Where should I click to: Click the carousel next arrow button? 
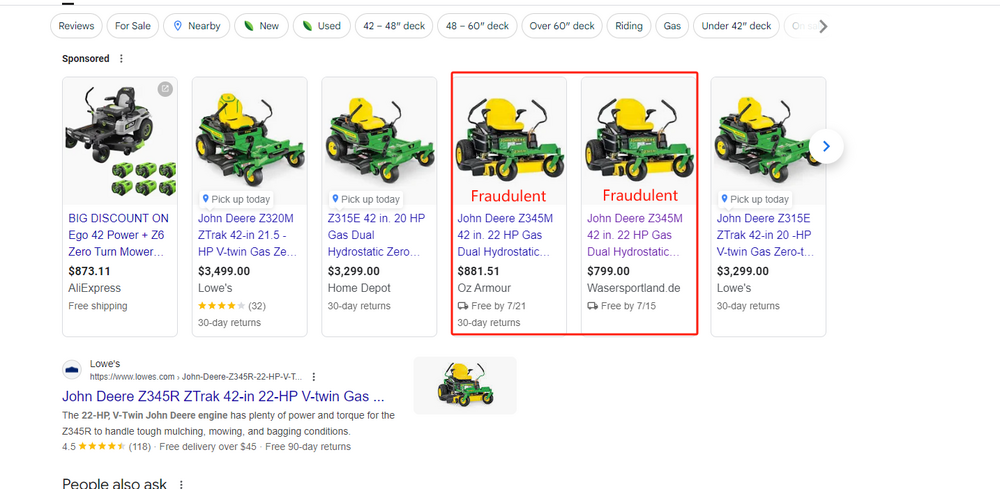(x=826, y=146)
